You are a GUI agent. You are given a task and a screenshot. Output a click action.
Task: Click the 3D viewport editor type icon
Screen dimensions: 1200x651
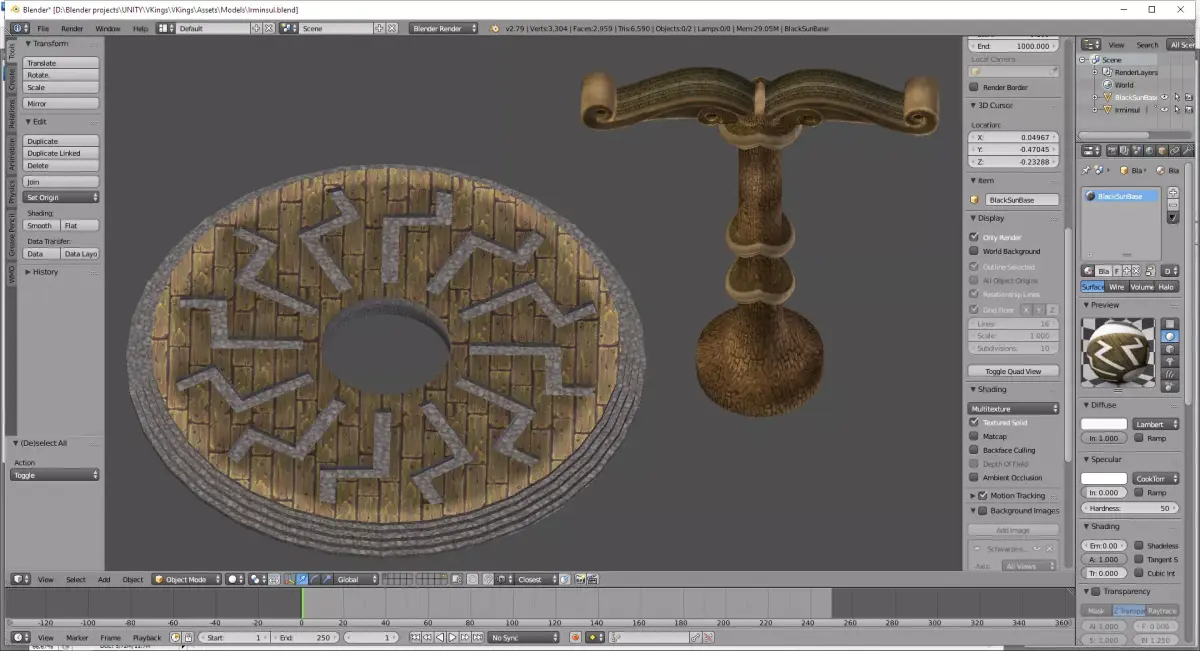21,579
